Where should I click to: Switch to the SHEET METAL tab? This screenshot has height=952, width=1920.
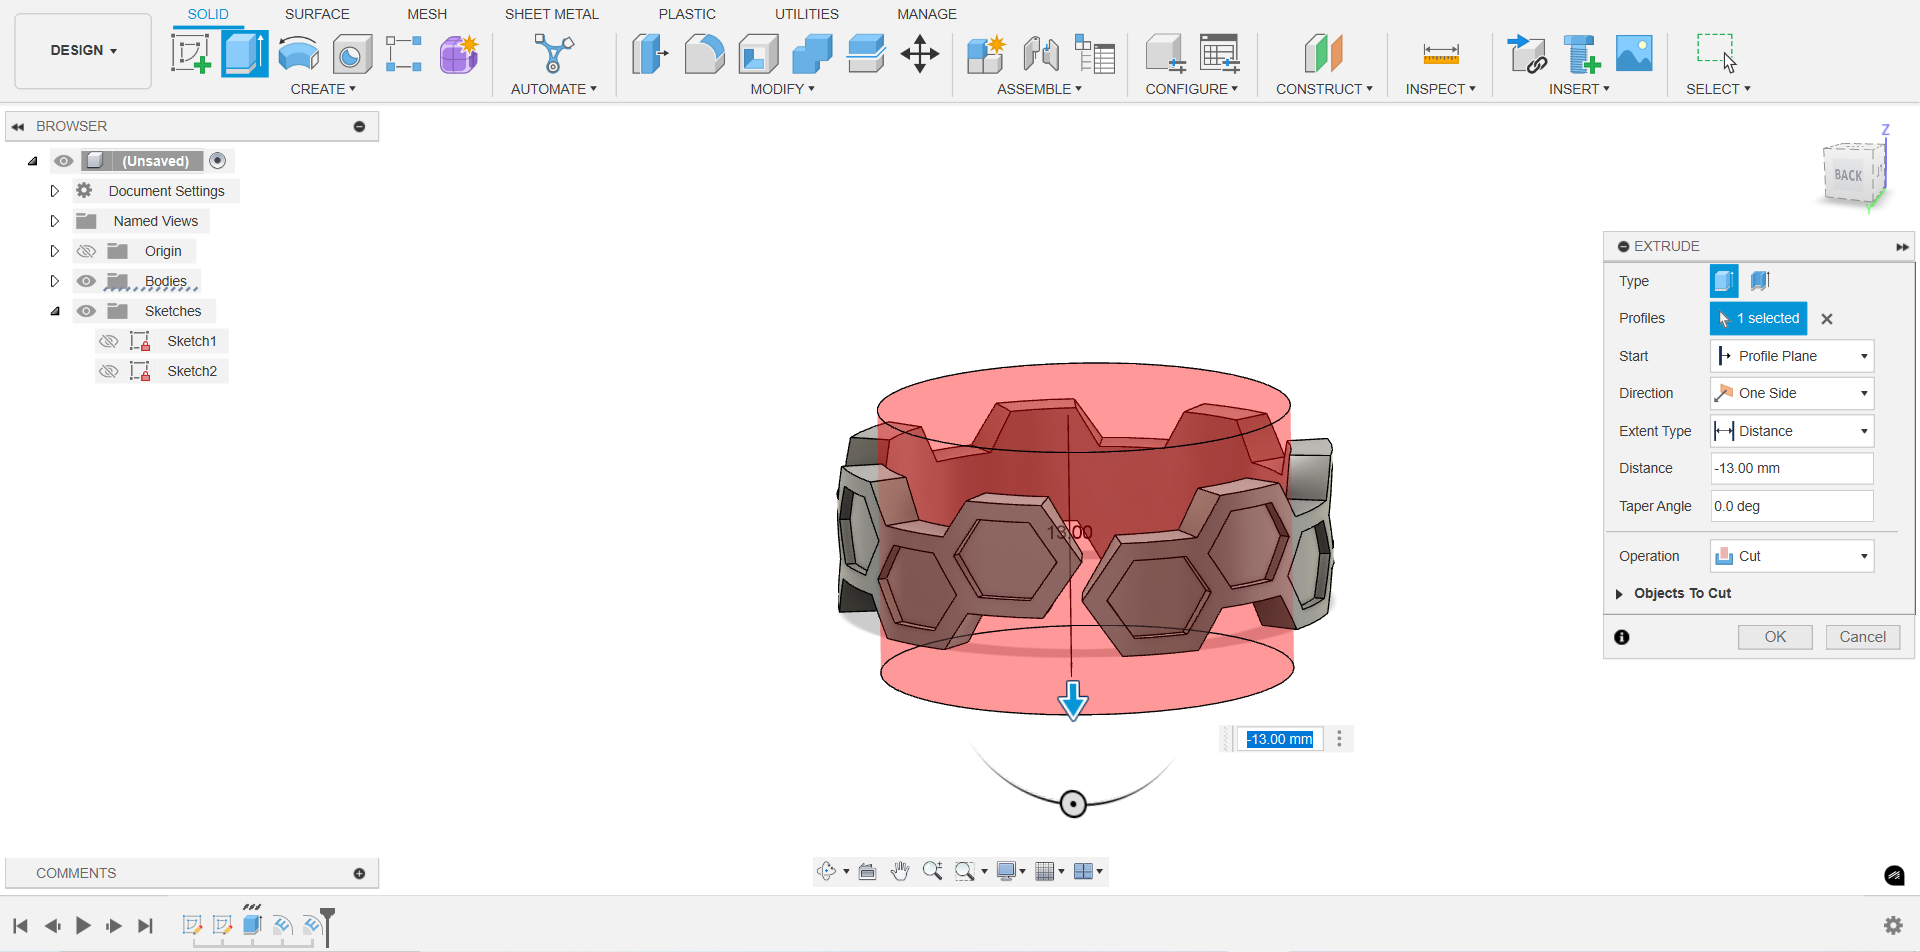[x=551, y=14]
